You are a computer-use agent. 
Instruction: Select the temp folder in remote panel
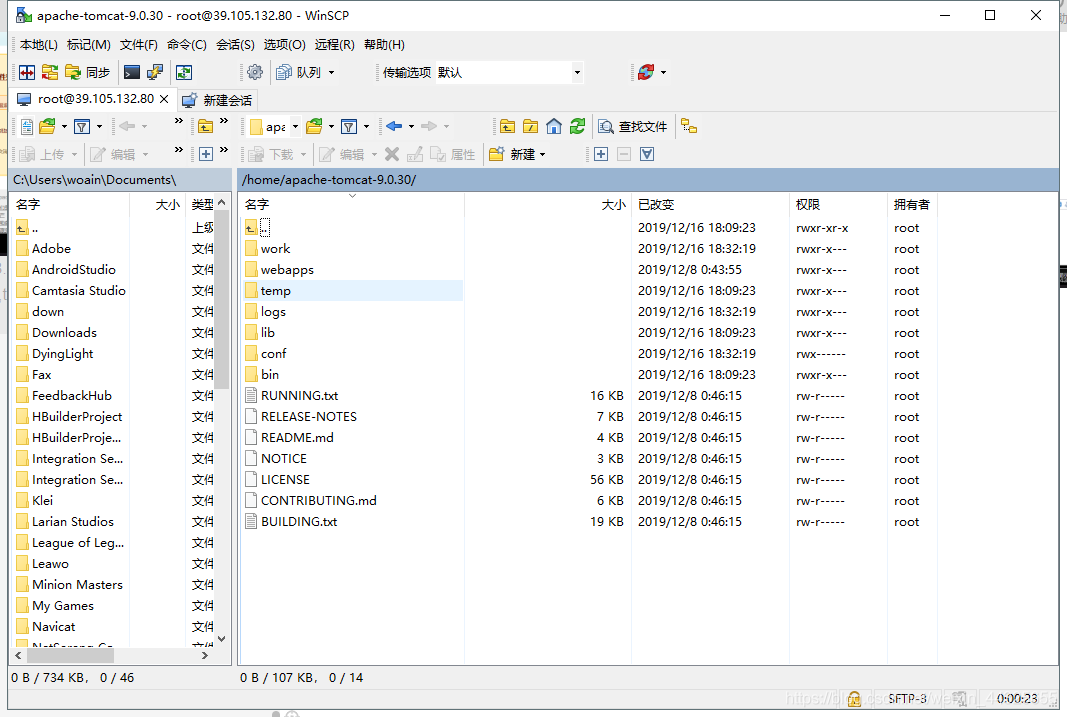[x=275, y=291]
